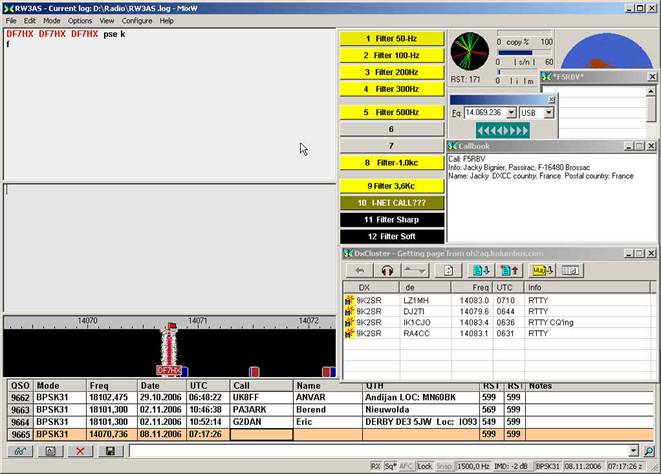Screen dimensions: 661x474
Task: Open the Configure menu
Action: coord(137,21)
